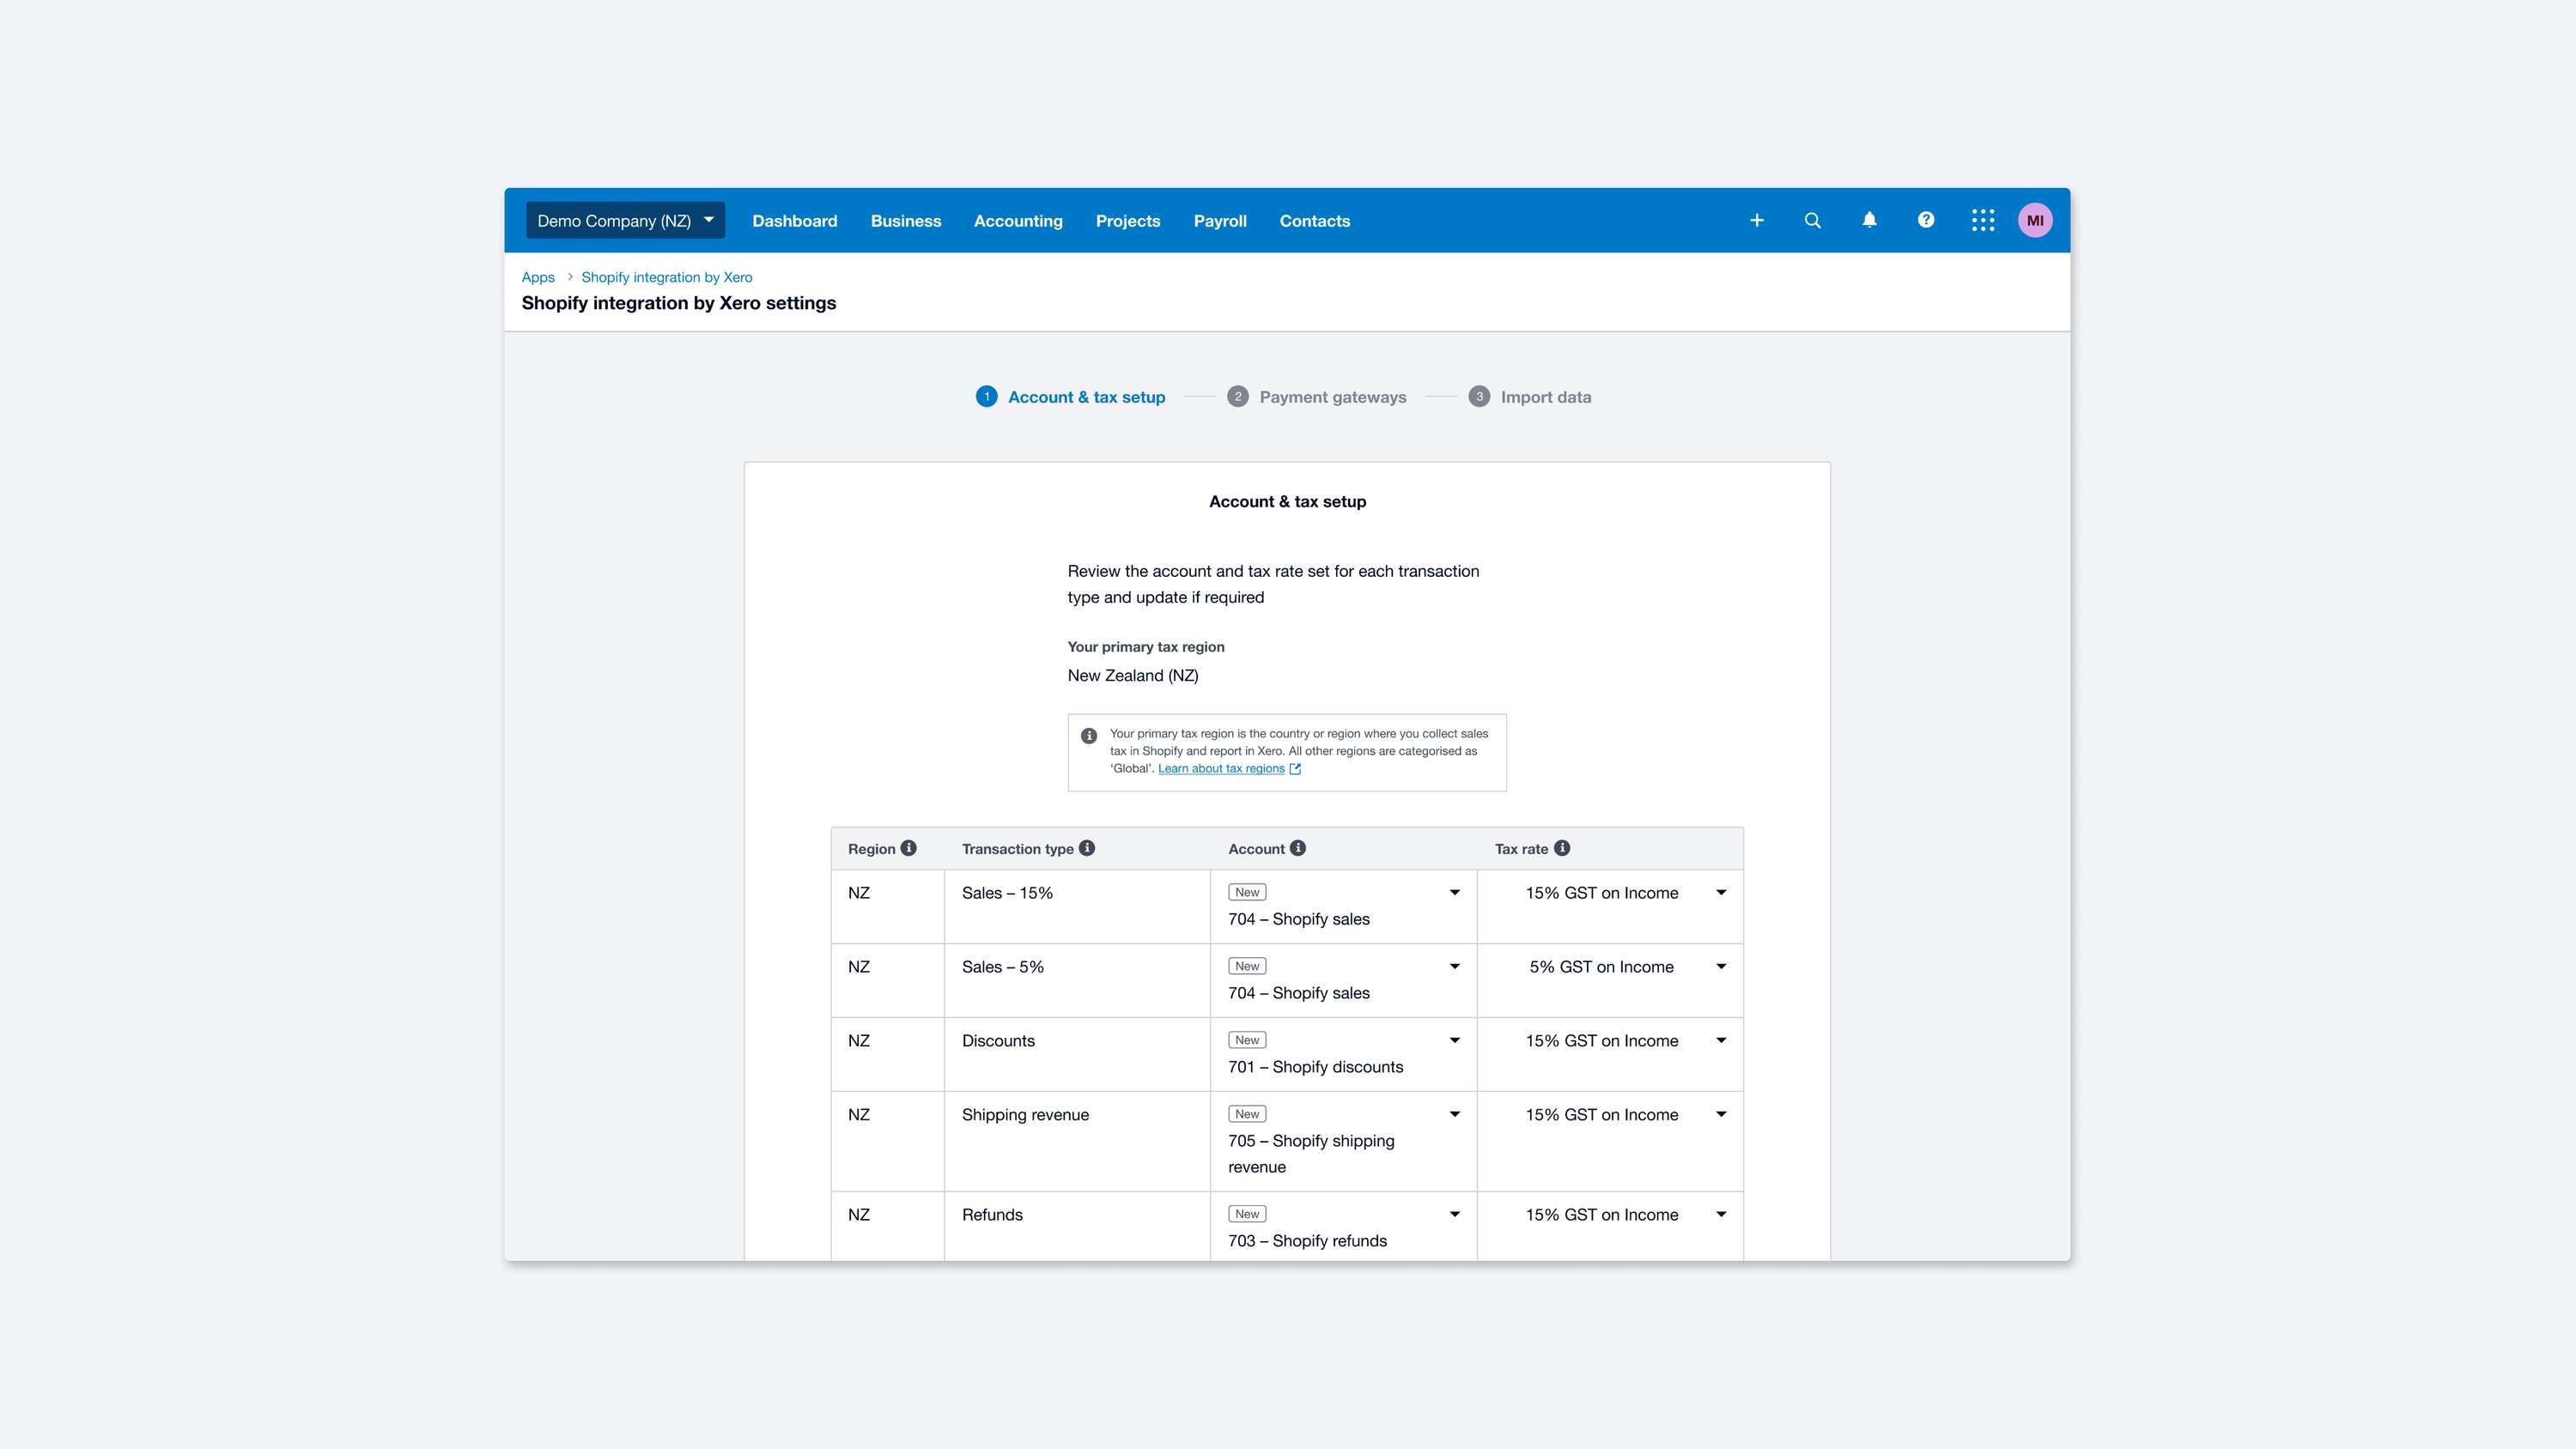Screen dimensions: 2576x1449
Task: Click the page title Shopify integration by Xero settings
Action: [678, 303]
